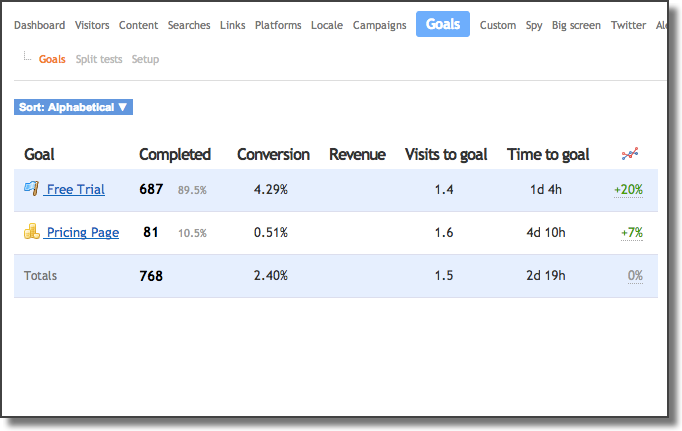
Task: Open the Sort: Alphabetical dropdown
Action: (x=73, y=107)
